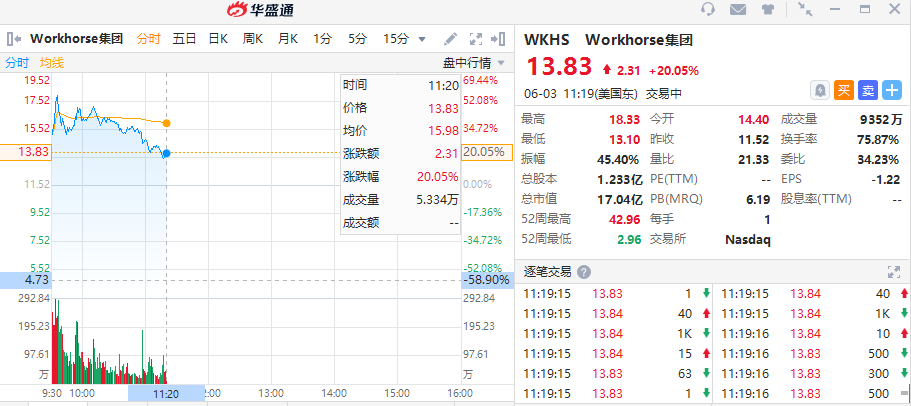Image resolution: width=911 pixels, height=406 pixels.
Task: Click the 买 buy button
Action: coord(844,90)
